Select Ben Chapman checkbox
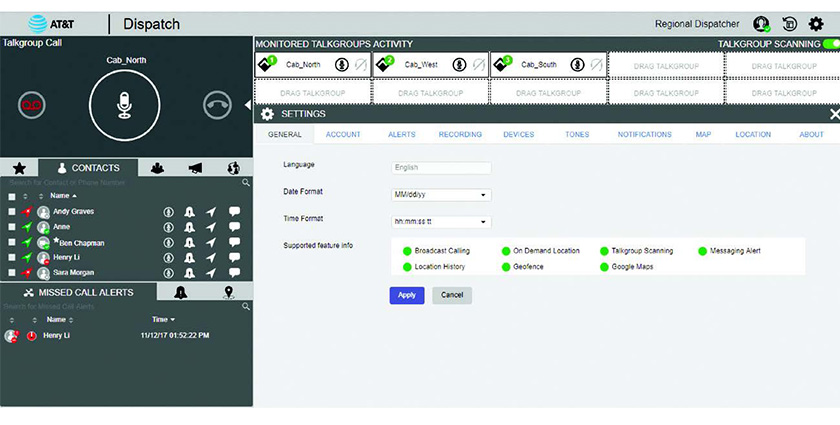Screen dimensions: 840x425 click(12, 242)
